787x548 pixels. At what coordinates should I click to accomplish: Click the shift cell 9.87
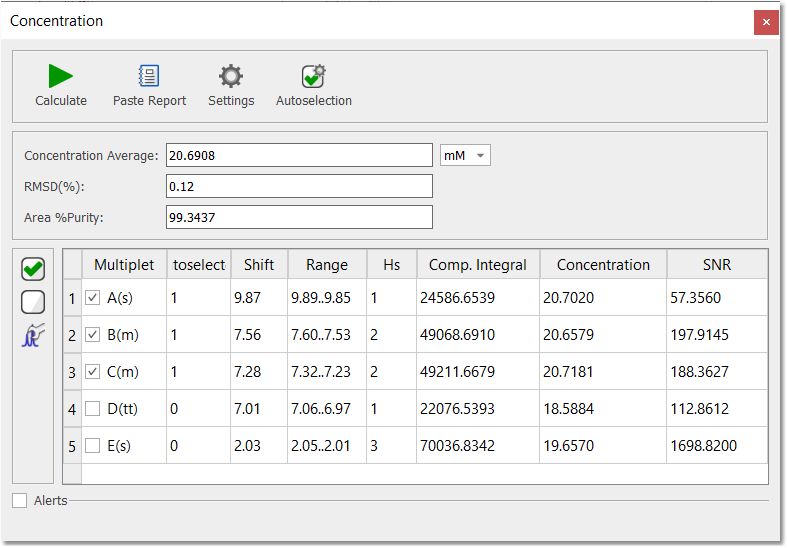coord(259,298)
